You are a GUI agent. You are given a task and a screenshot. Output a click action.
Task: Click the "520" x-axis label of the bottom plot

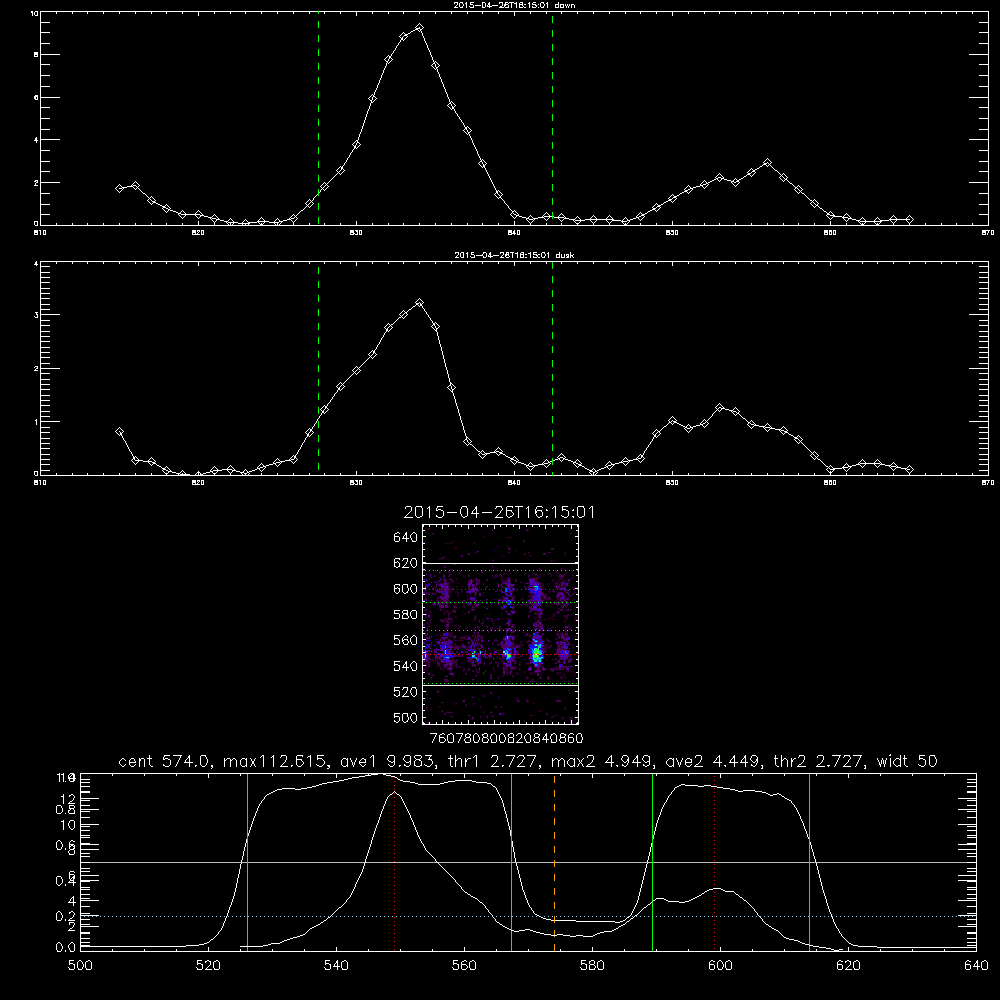pyautogui.click(x=208, y=966)
